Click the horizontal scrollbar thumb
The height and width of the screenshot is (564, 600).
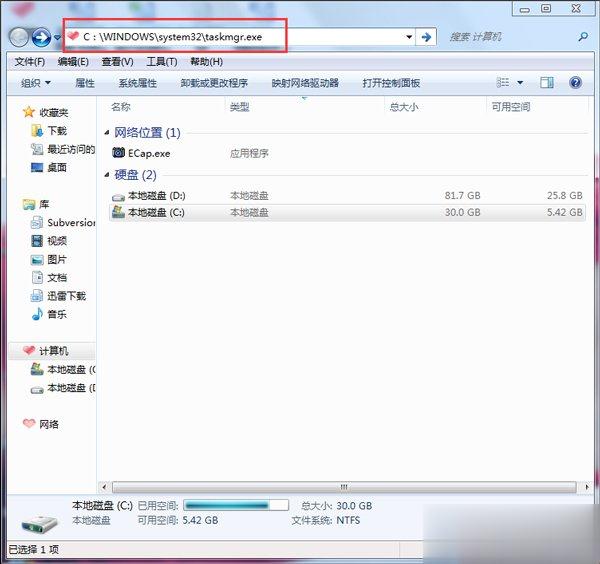(344, 487)
